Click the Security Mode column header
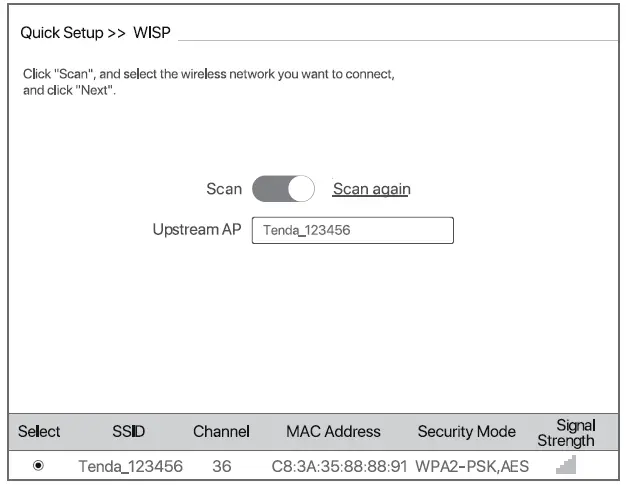 click(466, 432)
